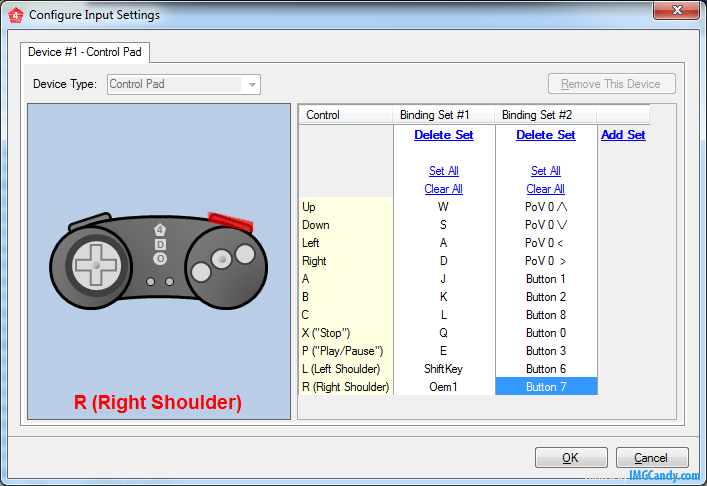The image size is (707, 486).
Task: Select the ShiftKey binding for Left Shoulder
Action: tap(444, 369)
